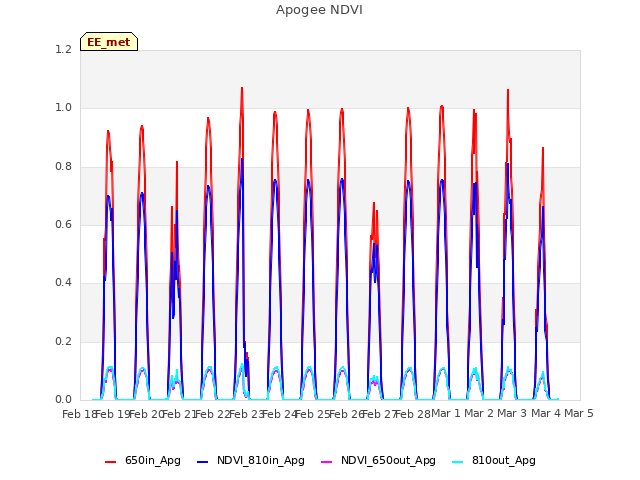Click the magenta NDVI_650out_Apg legend swatch
The width and height of the screenshot is (640, 480).
pos(327,462)
